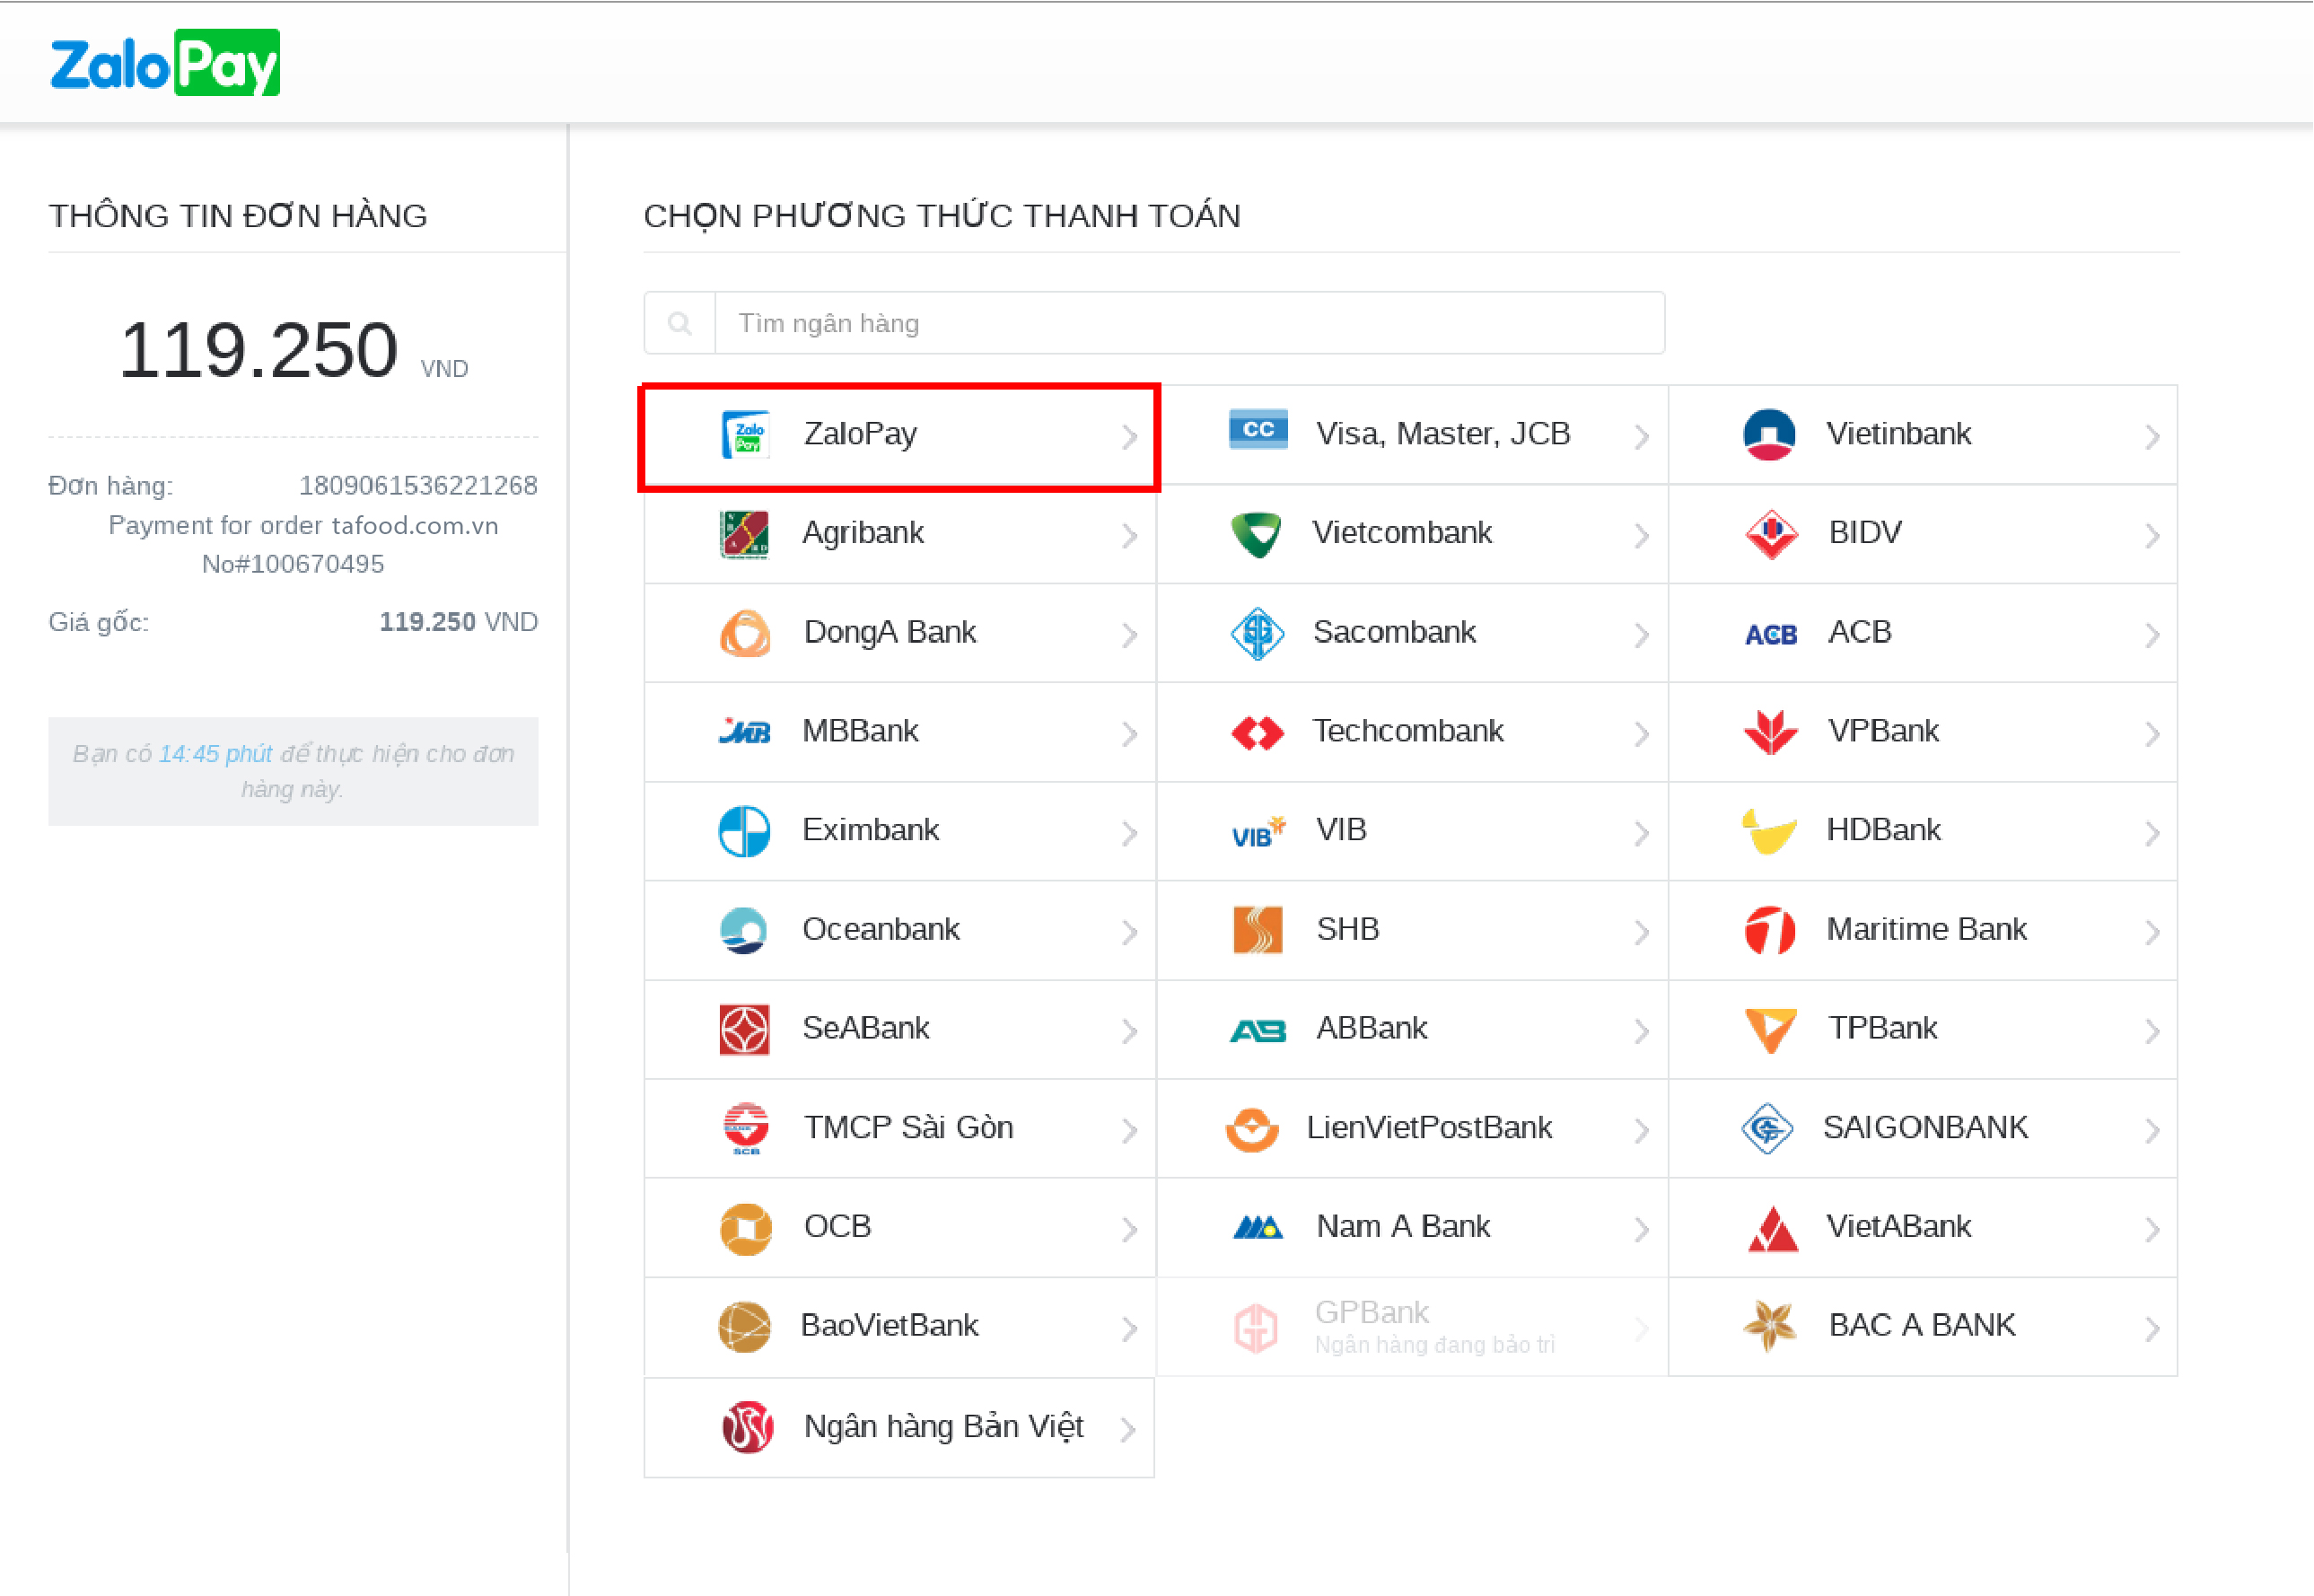Click the MBBank logo icon
Viewport: 2314px width, 1596px height.
tap(745, 731)
